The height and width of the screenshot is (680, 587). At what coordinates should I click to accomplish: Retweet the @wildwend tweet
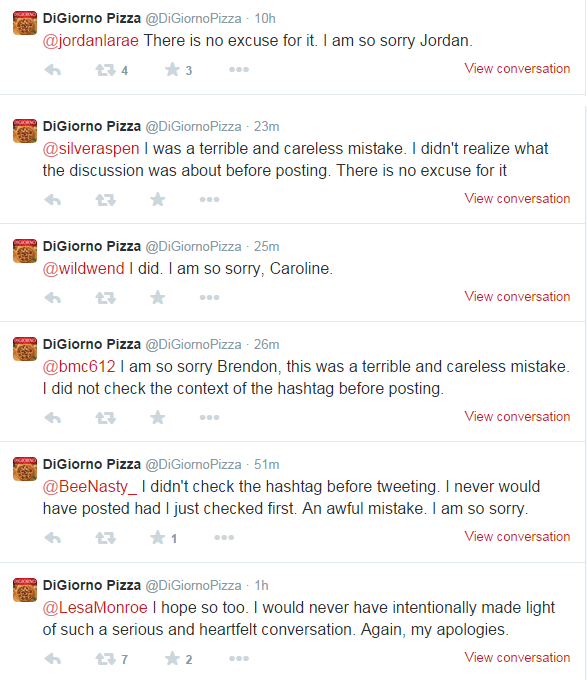105,298
